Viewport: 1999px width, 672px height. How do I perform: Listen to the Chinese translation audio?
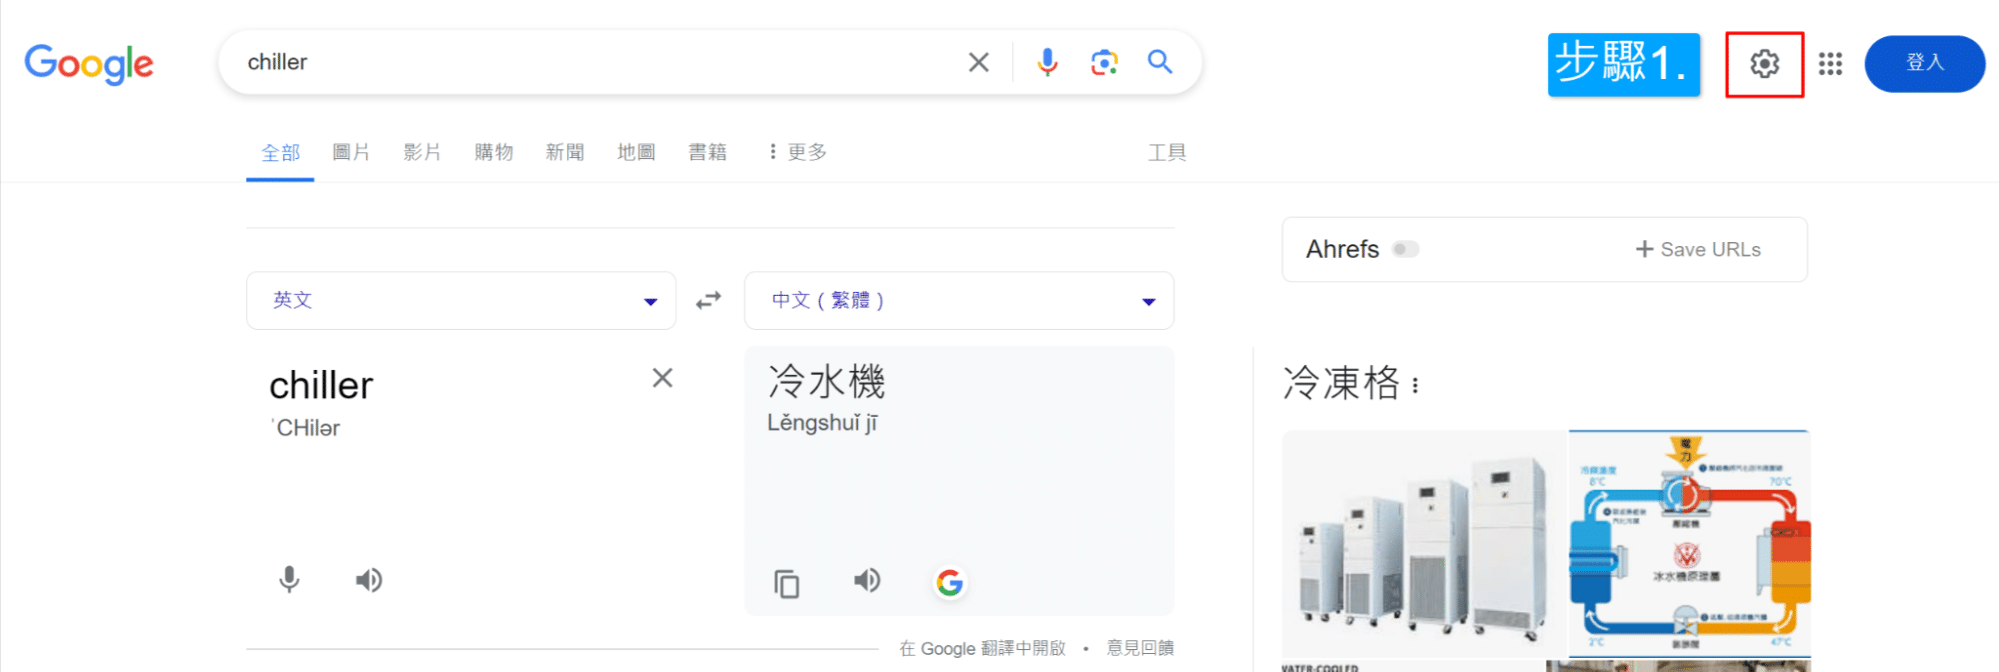[867, 581]
